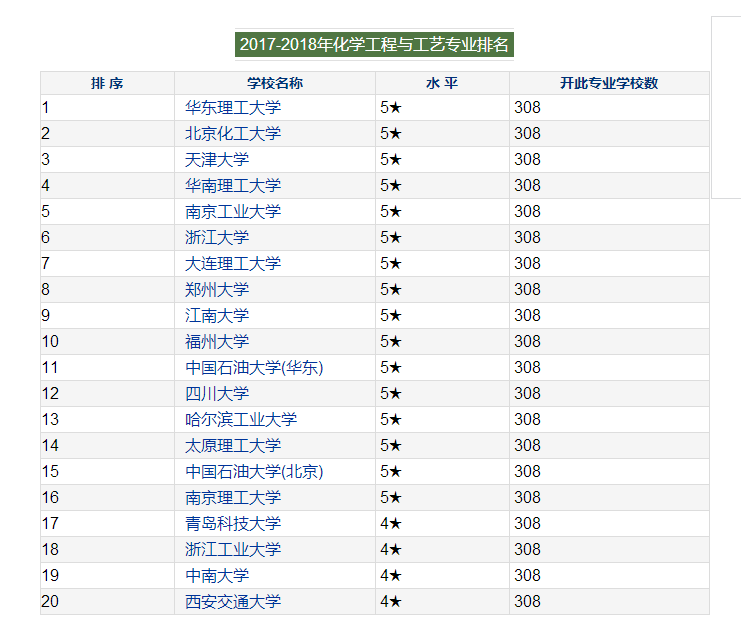Select the 华南理工大学 link
This screenshot has width=741, height=637.
tap(233, 185)
